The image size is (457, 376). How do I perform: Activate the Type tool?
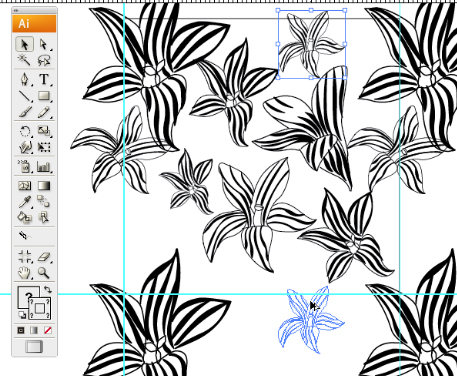pyautogui.click(x=44, y=79)
